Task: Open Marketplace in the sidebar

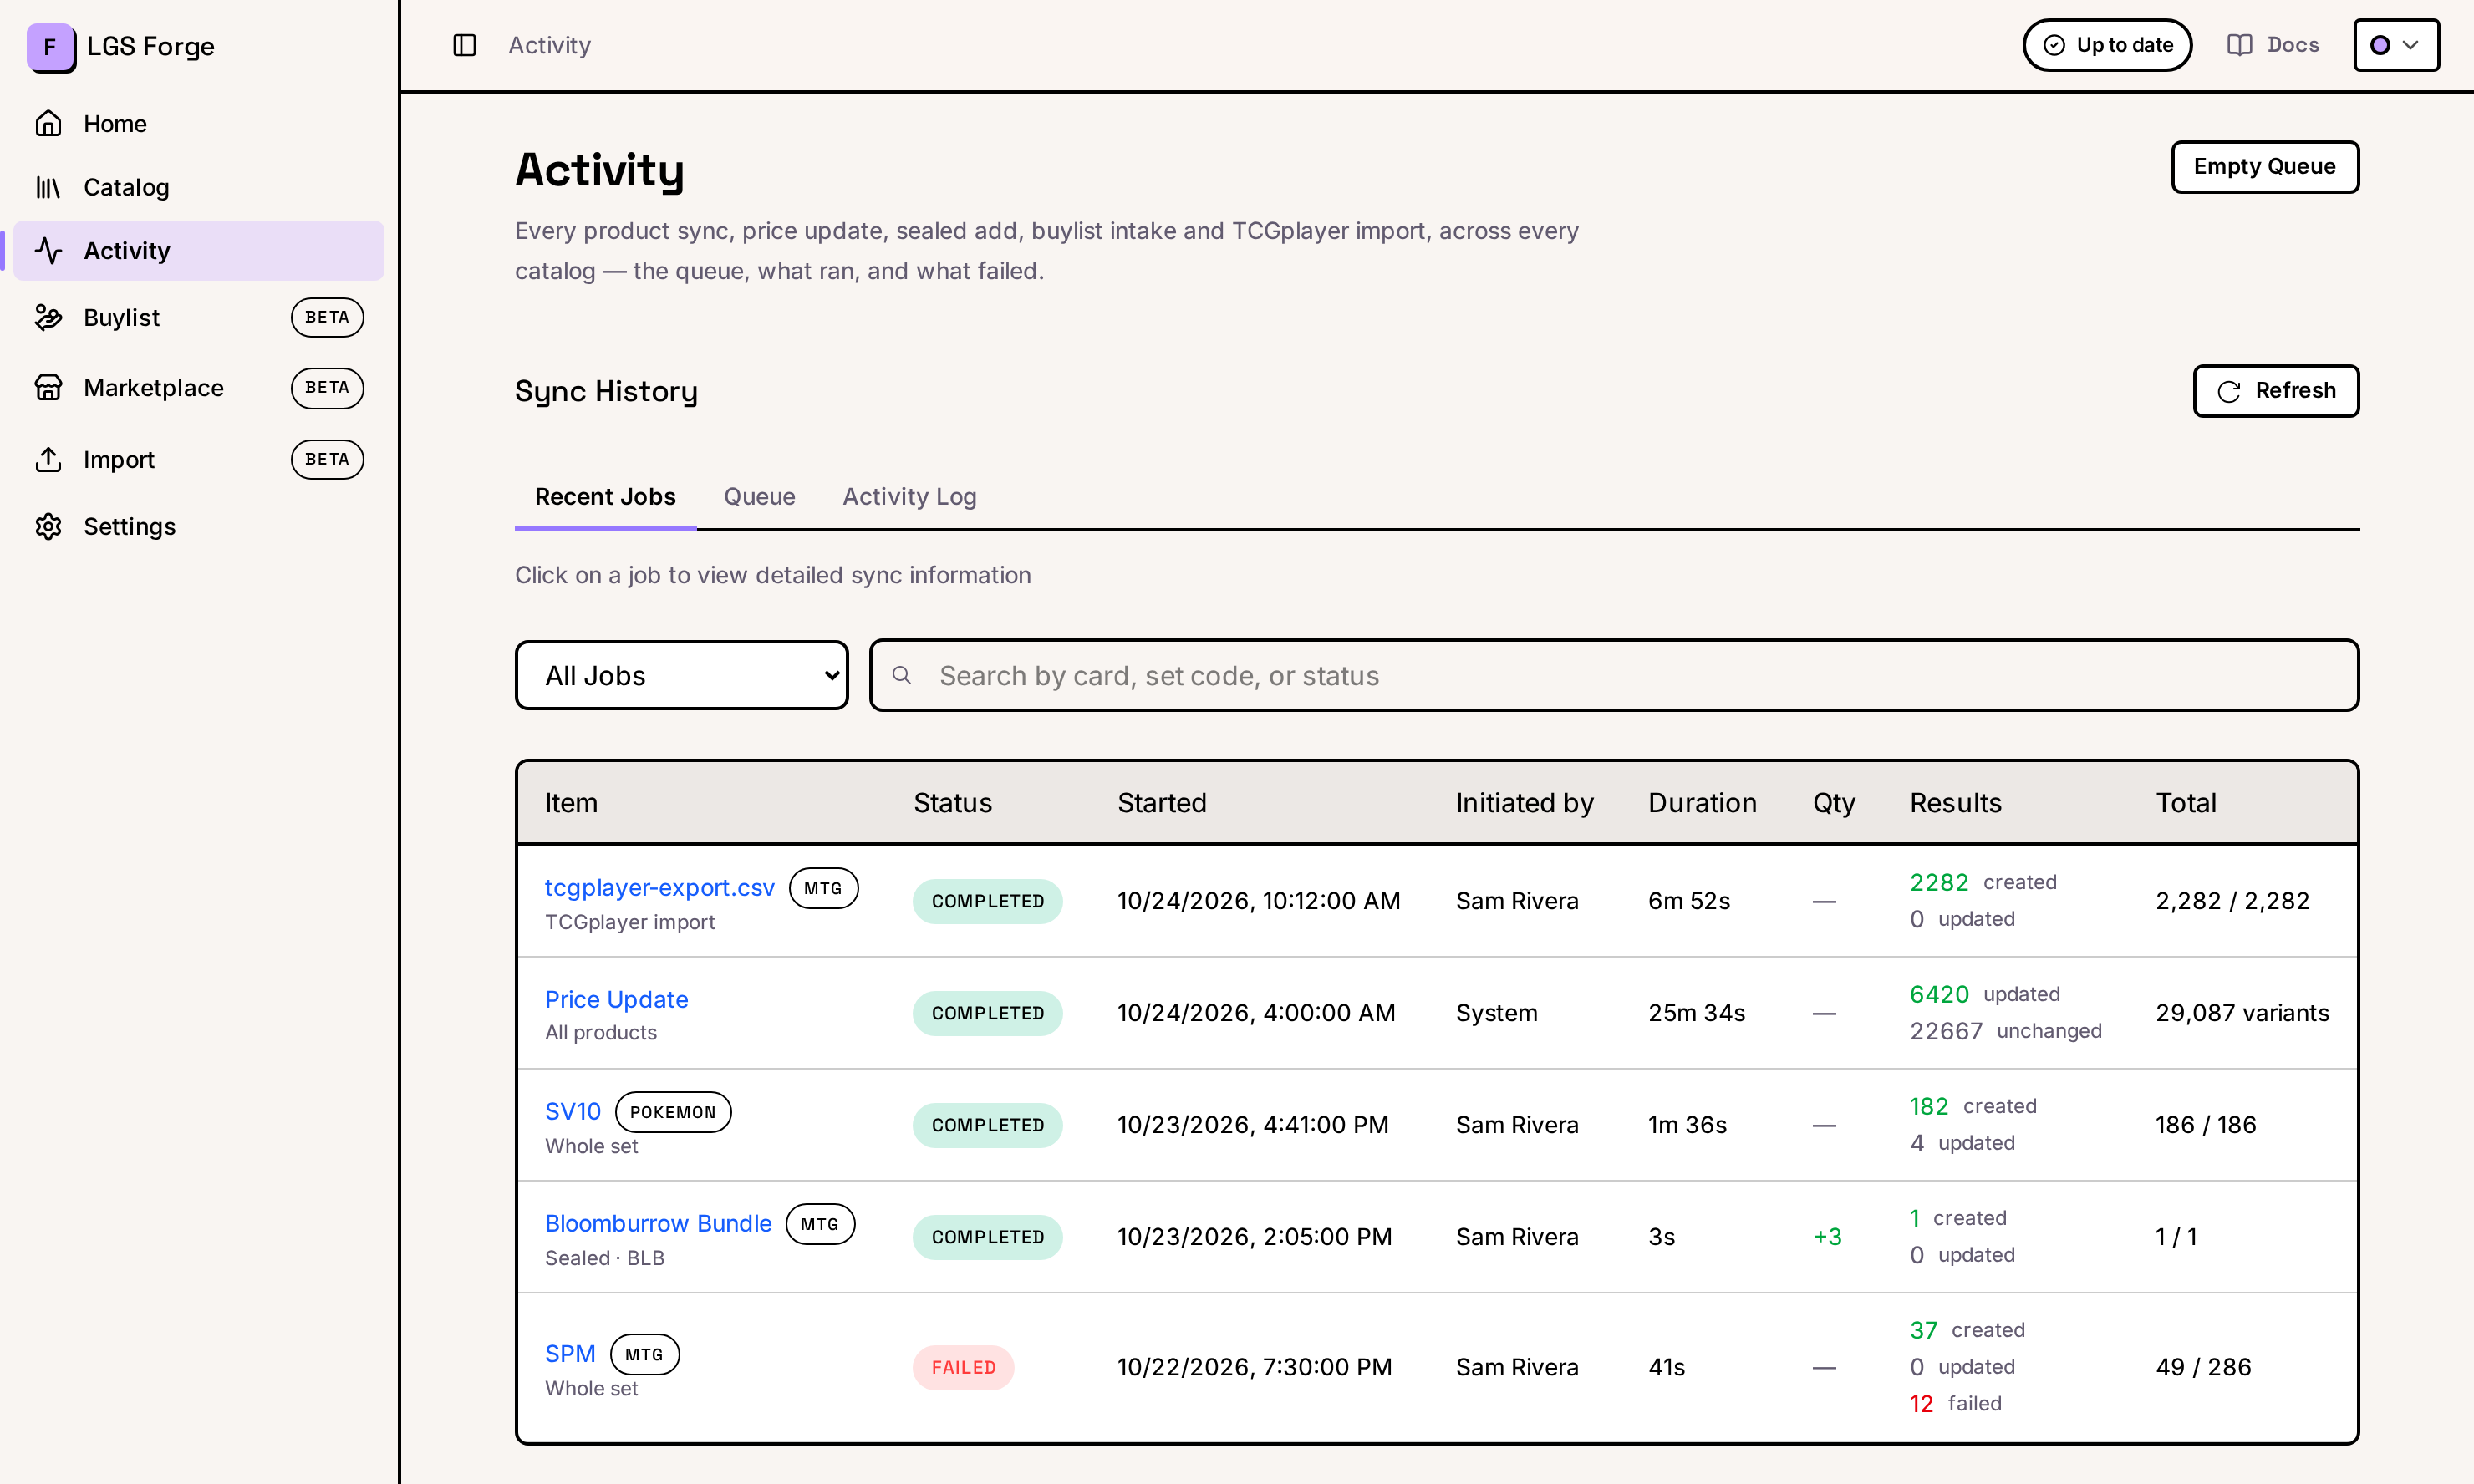Action: pyautogui.click(x=198, y=388)
